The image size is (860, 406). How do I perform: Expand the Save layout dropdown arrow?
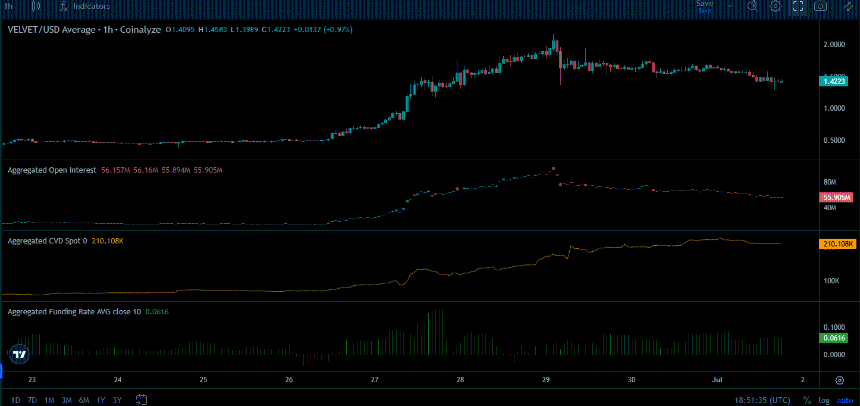pyautogui.click(x=730, y=6)
